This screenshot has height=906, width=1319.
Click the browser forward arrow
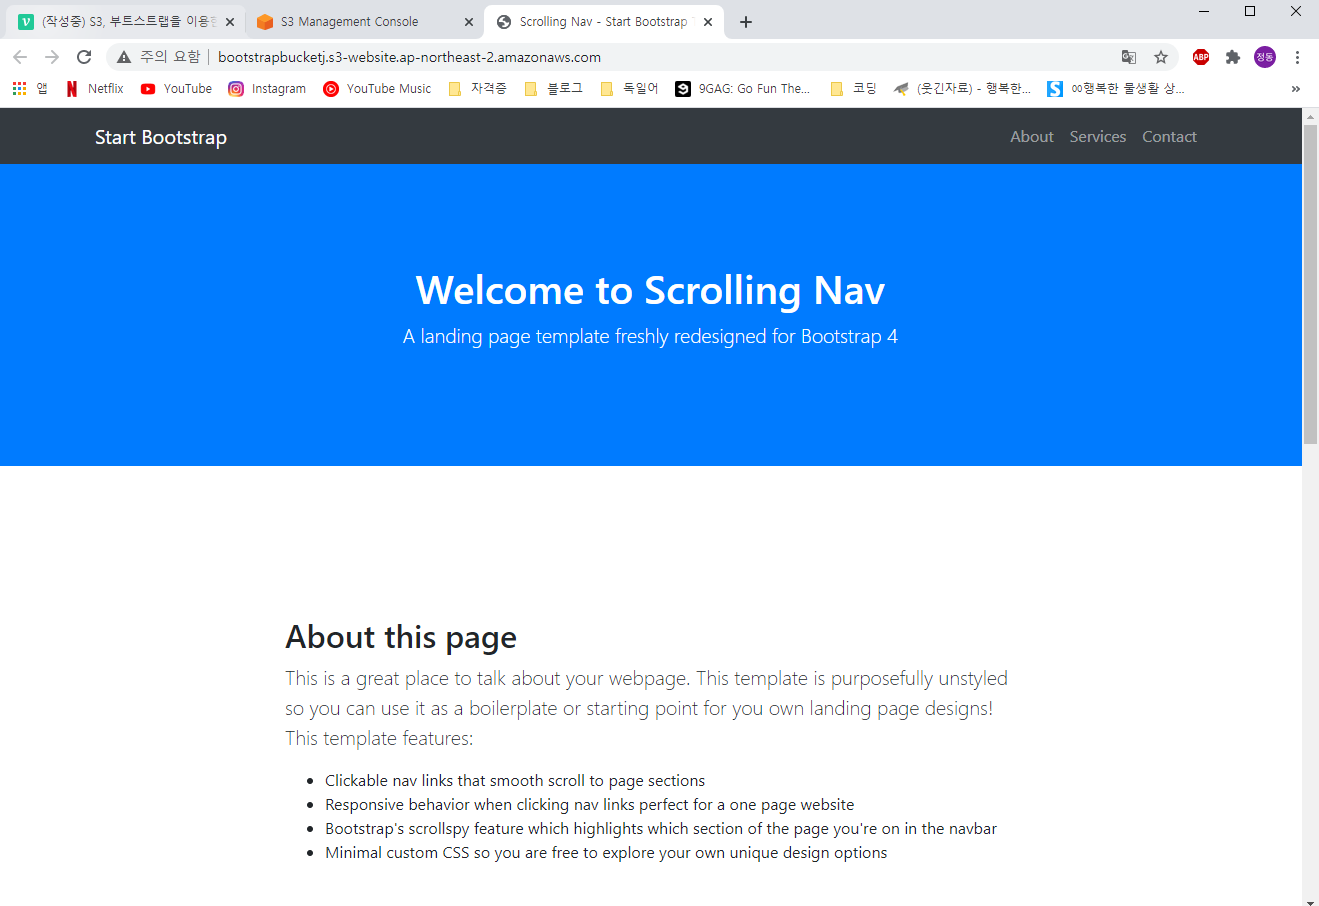click(52, 57)
